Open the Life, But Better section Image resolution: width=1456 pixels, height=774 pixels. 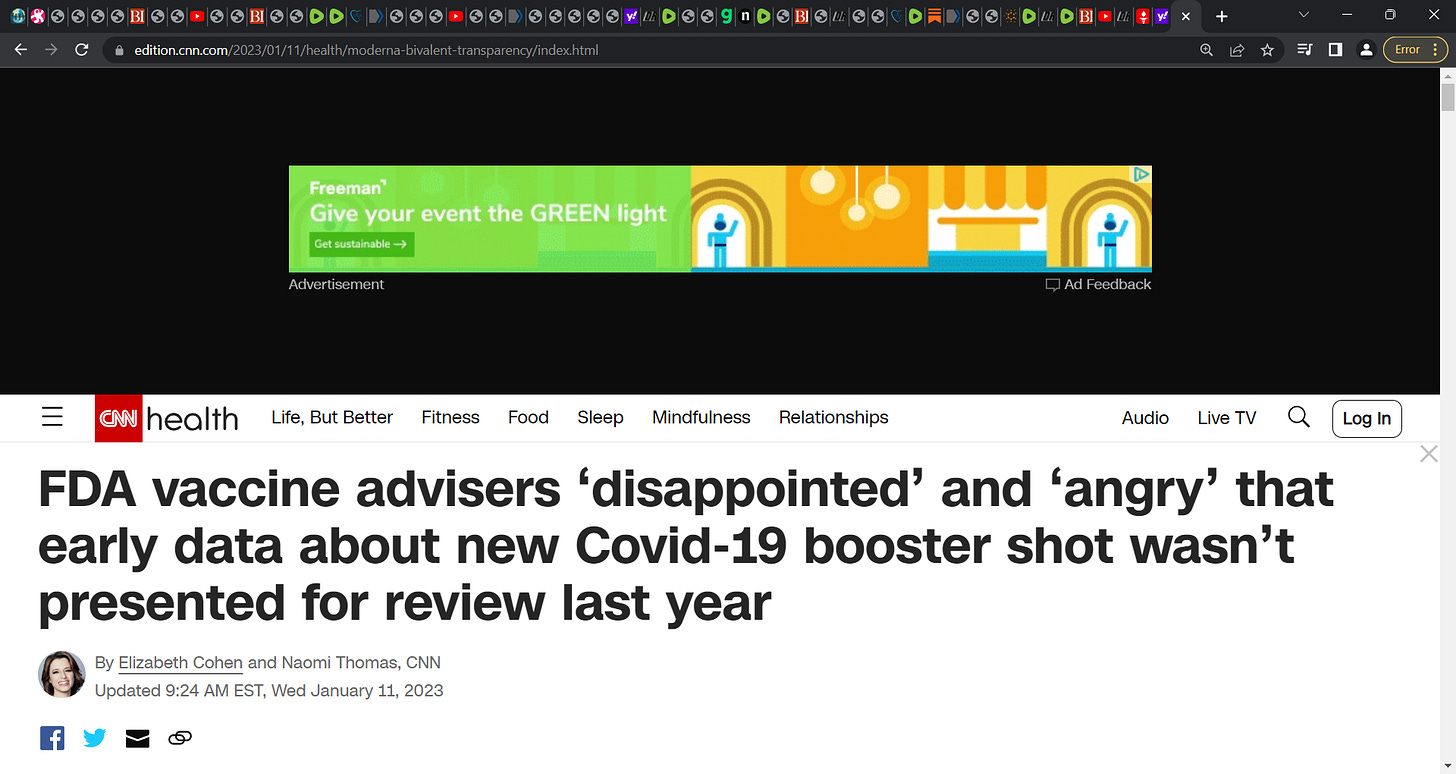click(332, 417)
